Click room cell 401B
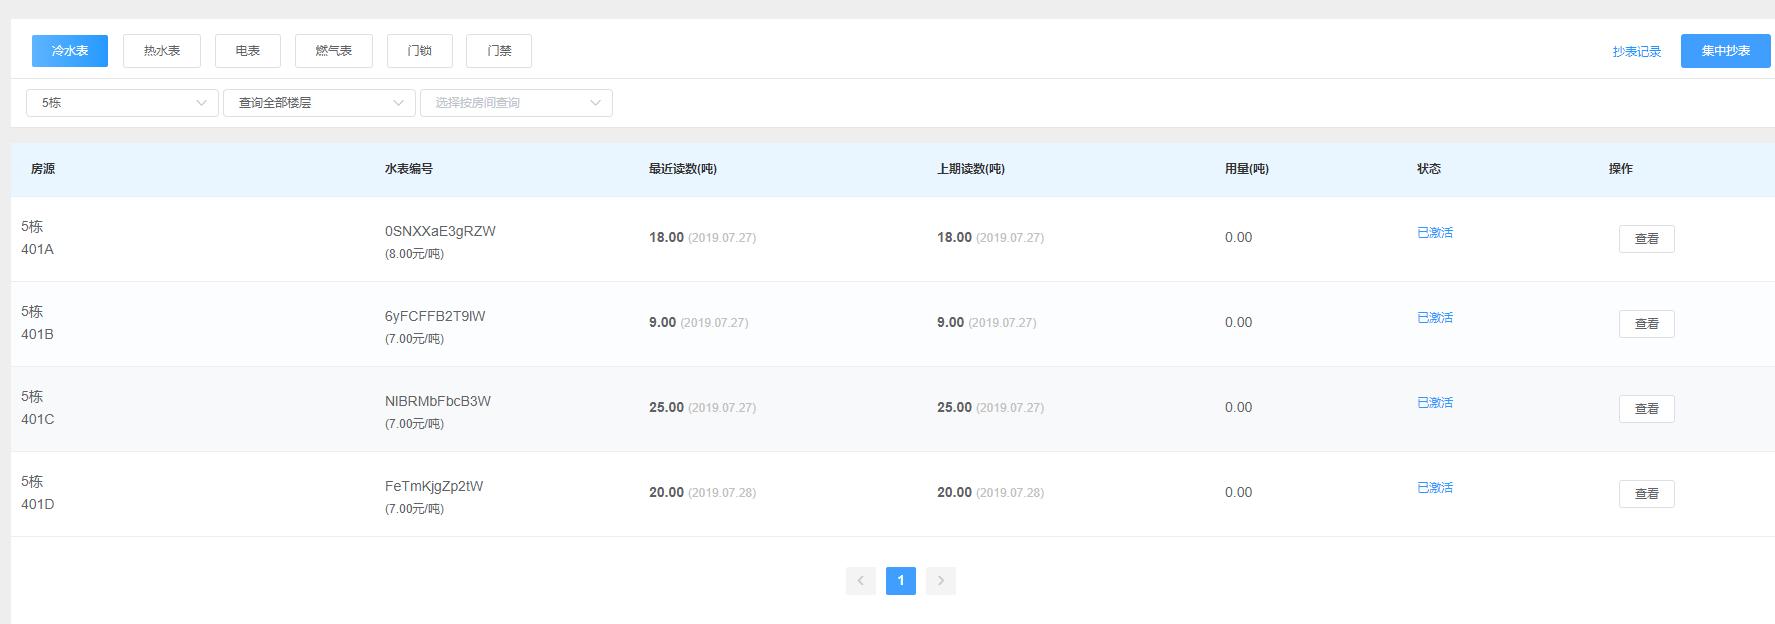The height and width of the screenshot is (624, 1775). pyautogui.click(x=38, y=334)
